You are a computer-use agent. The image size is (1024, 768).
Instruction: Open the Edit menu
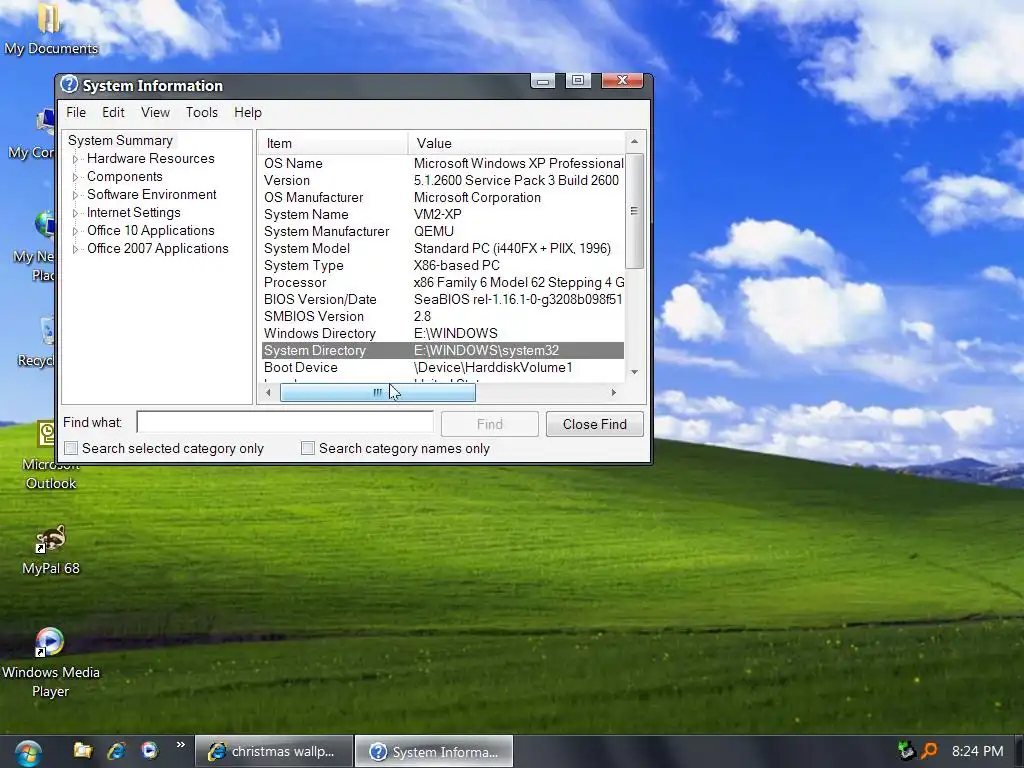click(113, 112)
